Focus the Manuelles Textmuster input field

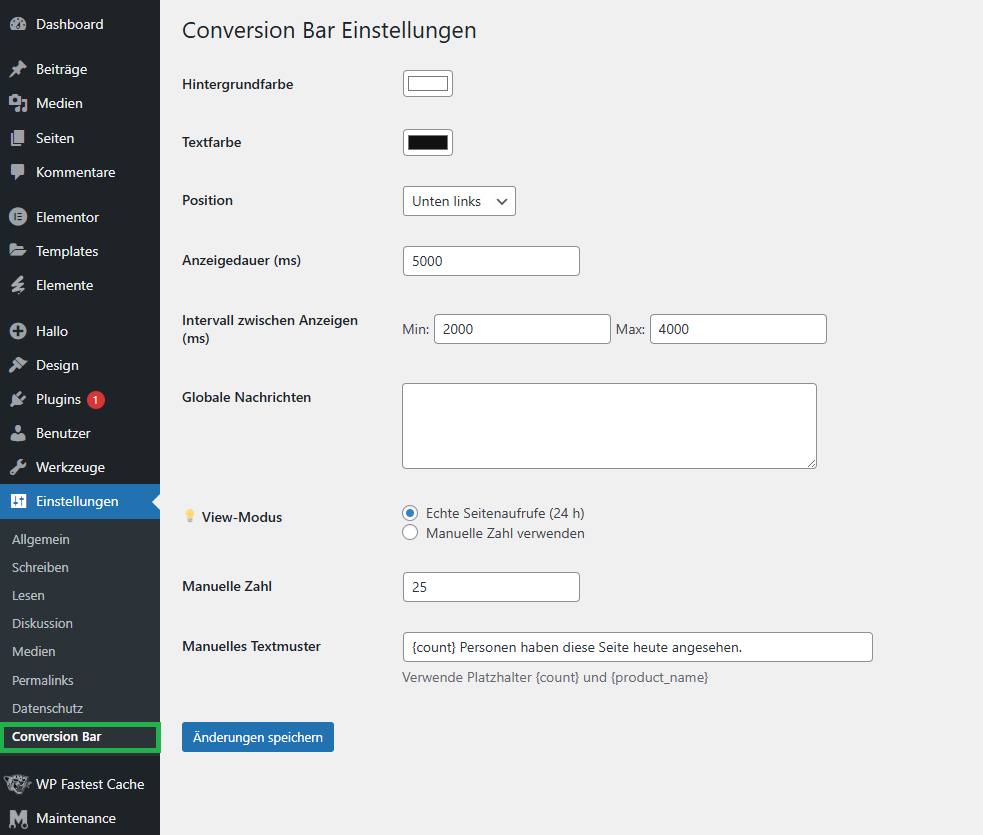point(637,647)
